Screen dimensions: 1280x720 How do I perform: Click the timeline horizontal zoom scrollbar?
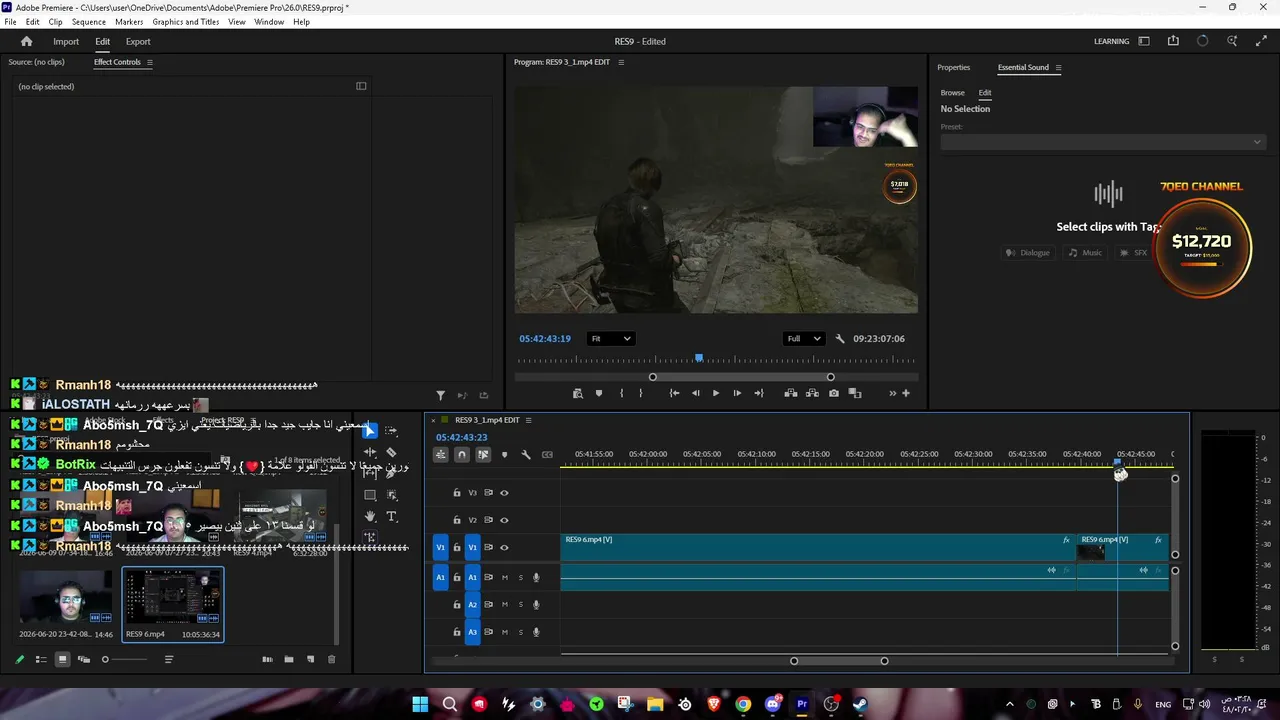[x=839, y=661]
